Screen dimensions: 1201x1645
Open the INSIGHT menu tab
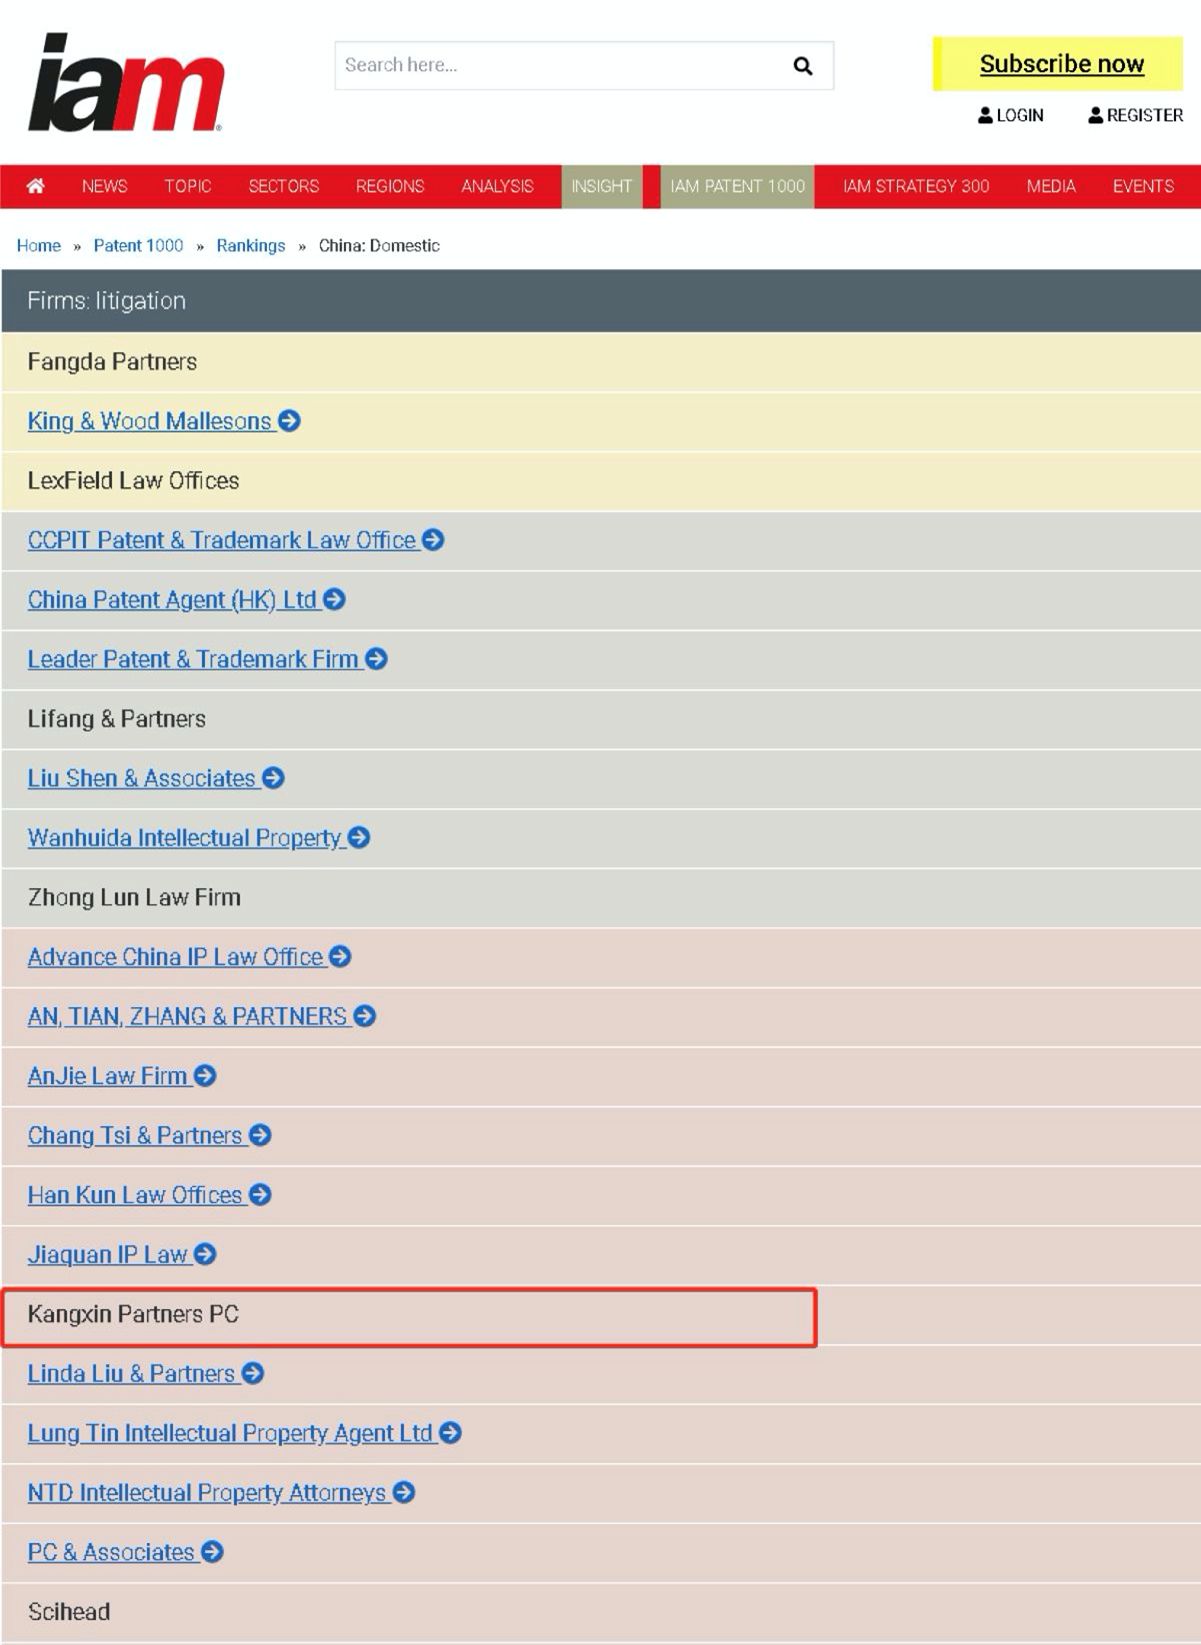click(601, 186)
